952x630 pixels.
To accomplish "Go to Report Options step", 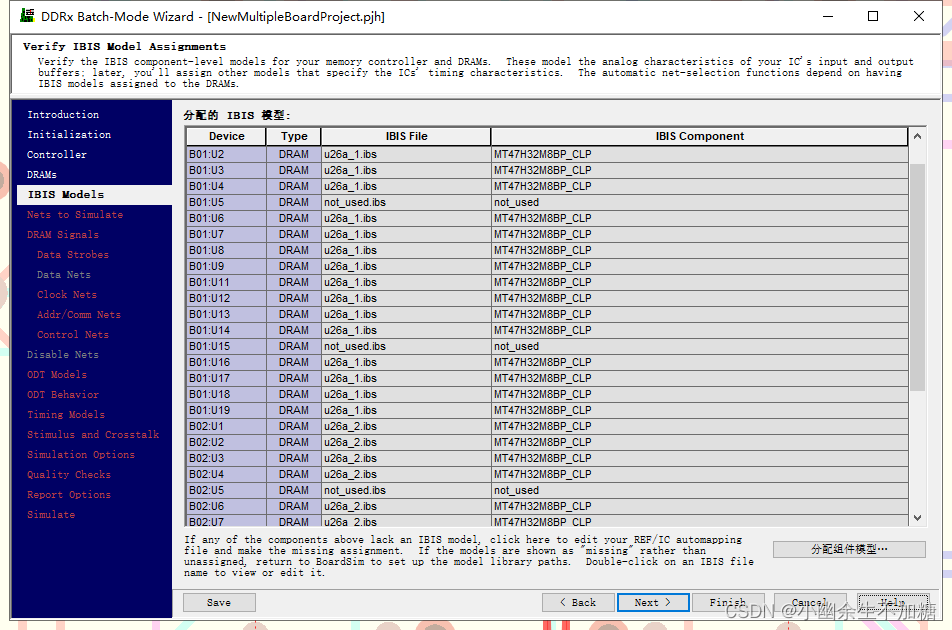I will 69,495.
